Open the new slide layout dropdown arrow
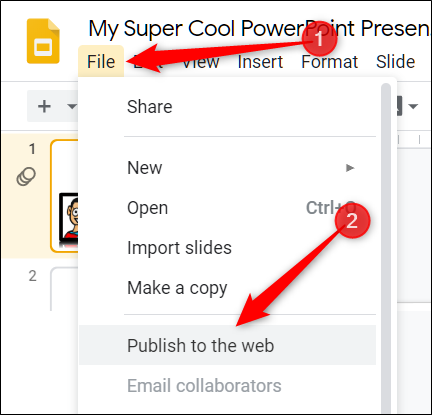Screen dimensions: 432x415 point(71,107)
